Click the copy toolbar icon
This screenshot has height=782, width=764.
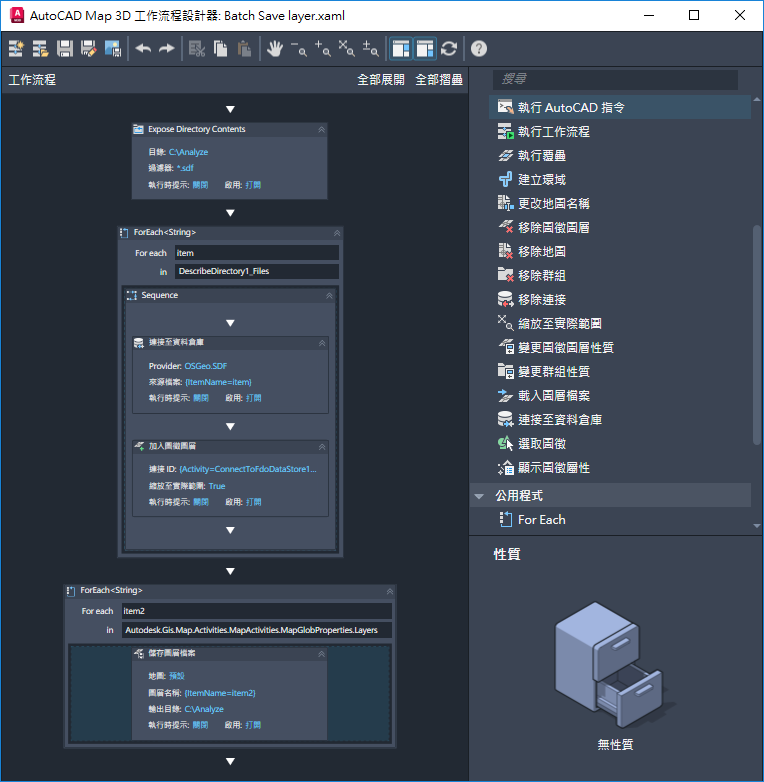pos(220,48)
